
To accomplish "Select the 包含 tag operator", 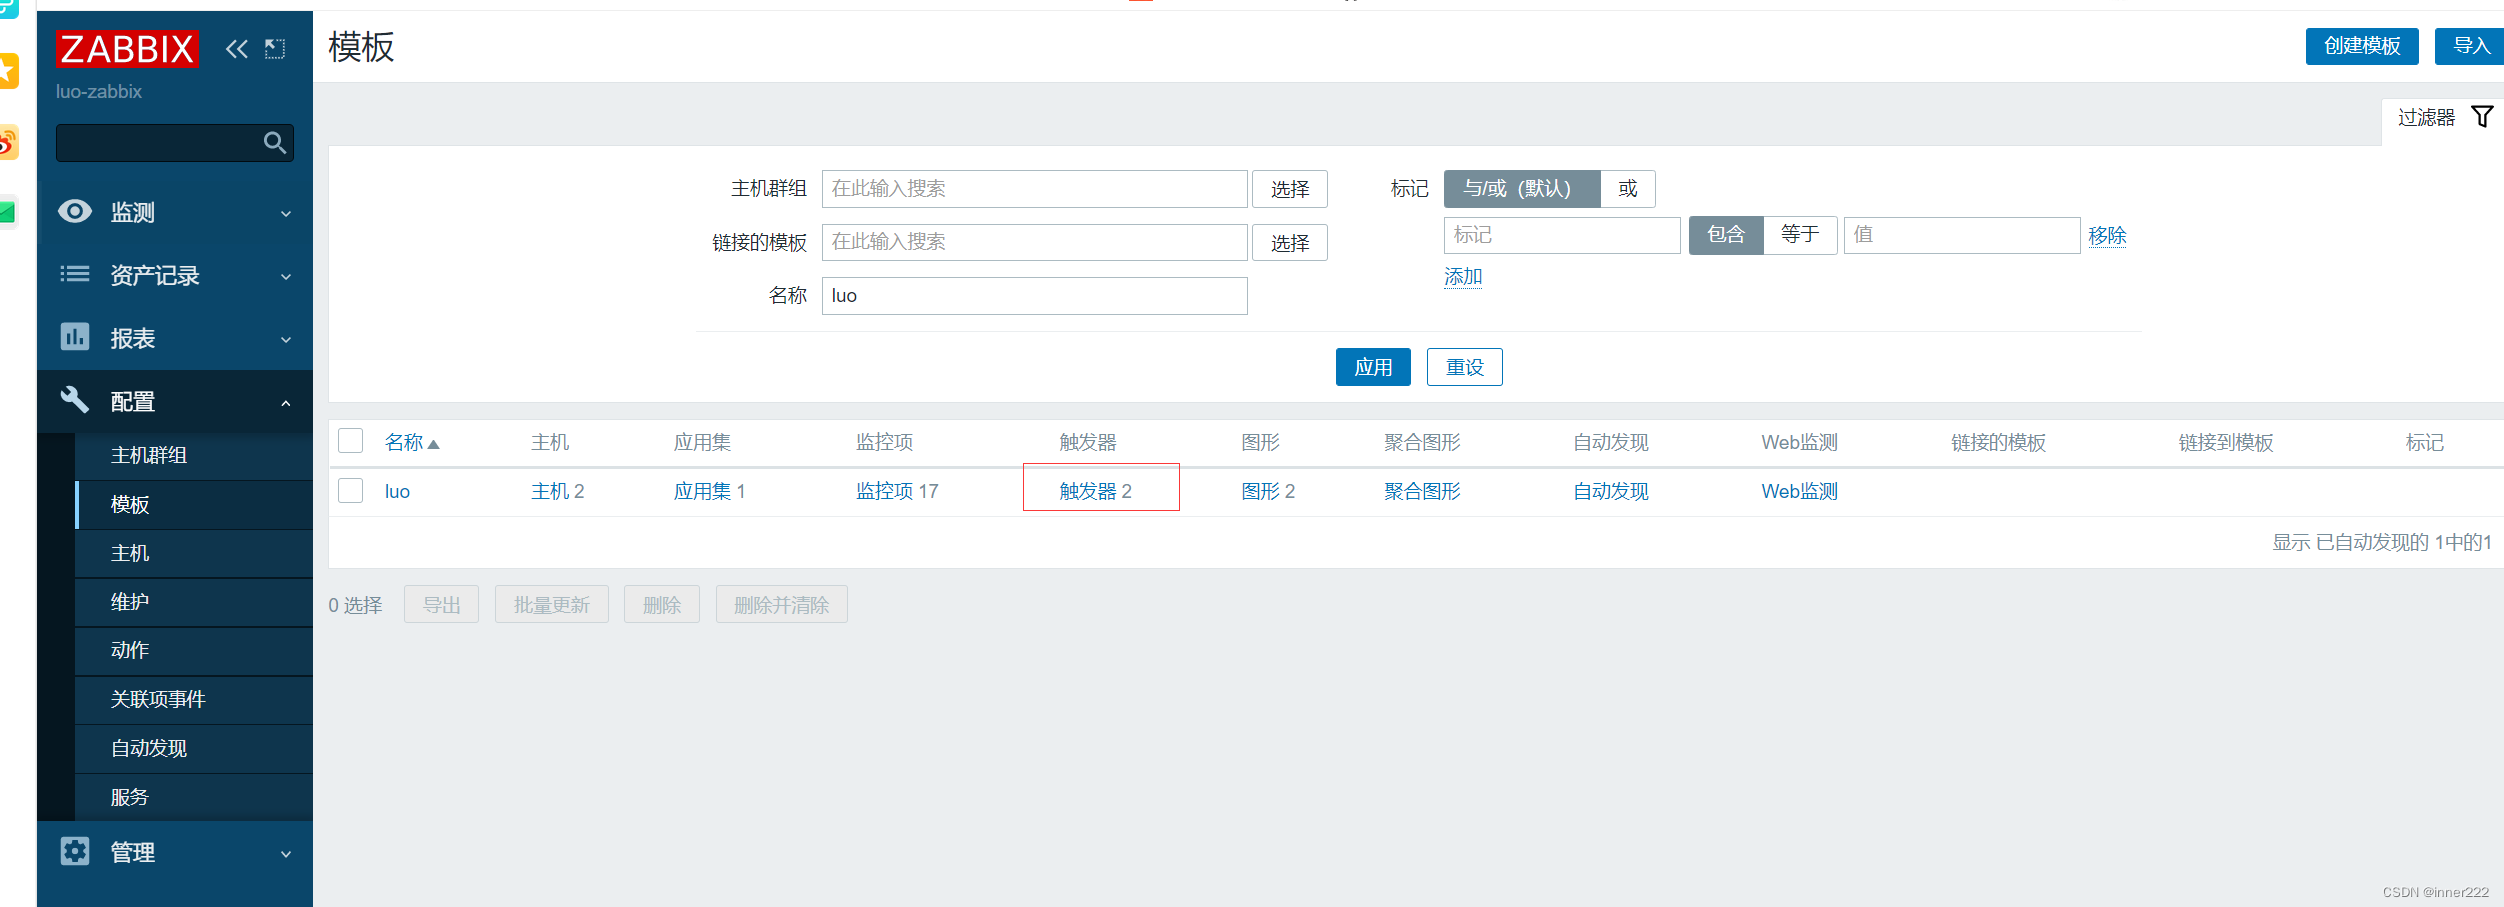I will pyautogui.click(x=1726, y=235).
